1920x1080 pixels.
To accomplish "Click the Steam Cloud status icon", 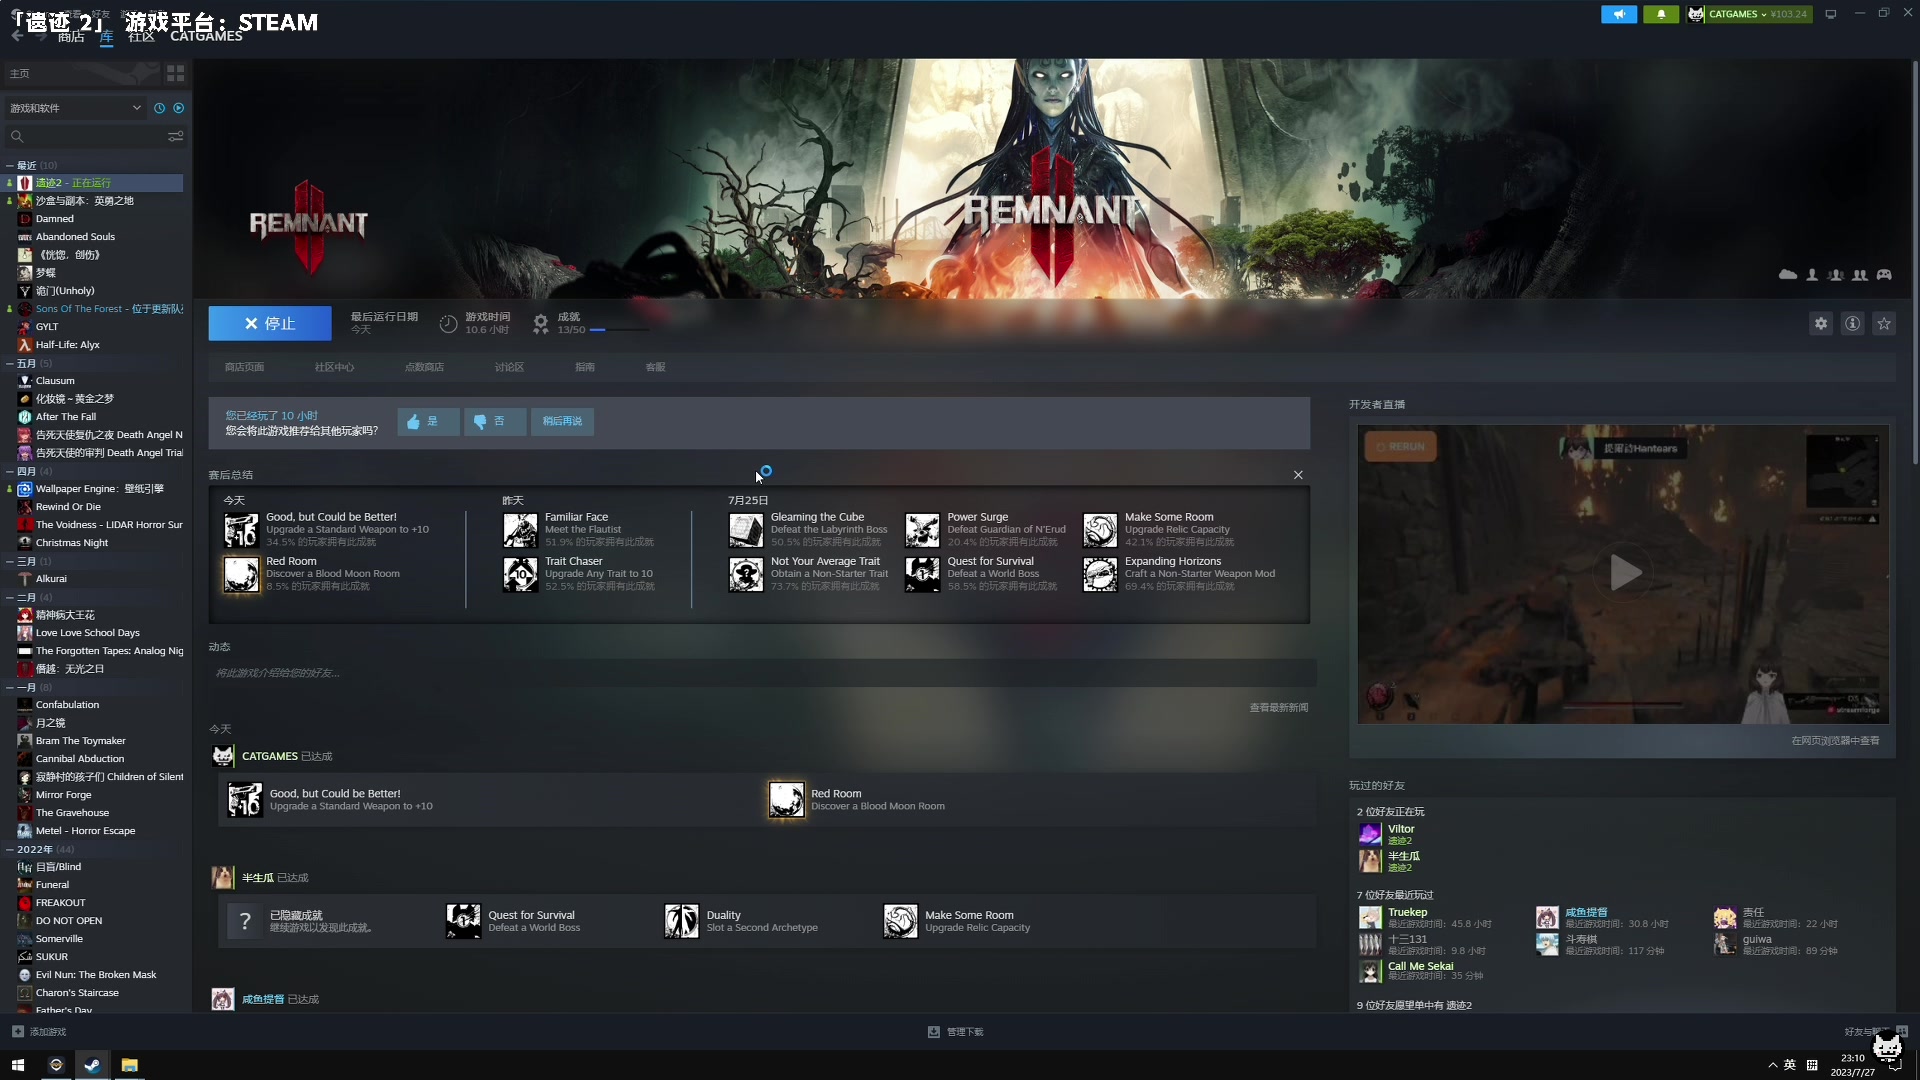I will pyautogui.click(x=1788, y=274).
